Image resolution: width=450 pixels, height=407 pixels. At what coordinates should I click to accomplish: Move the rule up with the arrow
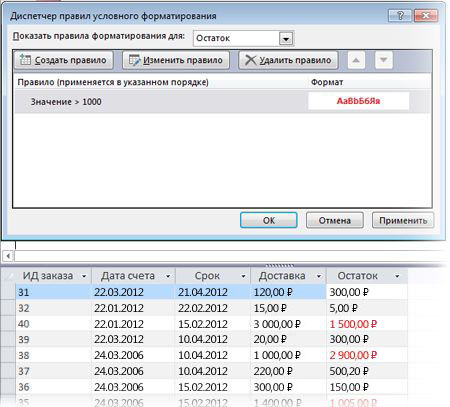[356, 60]
